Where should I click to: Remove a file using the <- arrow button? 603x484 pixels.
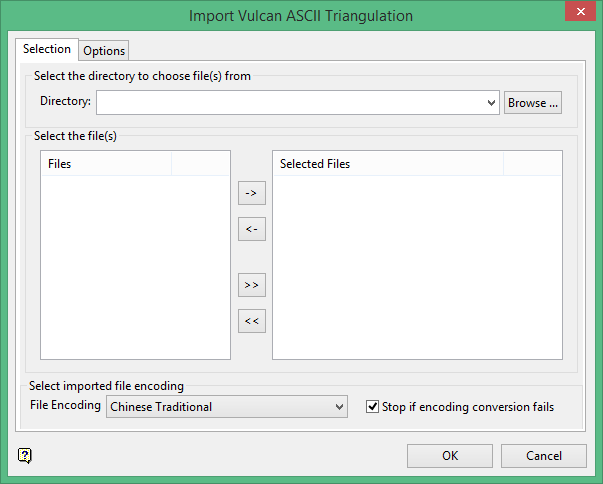252,229
